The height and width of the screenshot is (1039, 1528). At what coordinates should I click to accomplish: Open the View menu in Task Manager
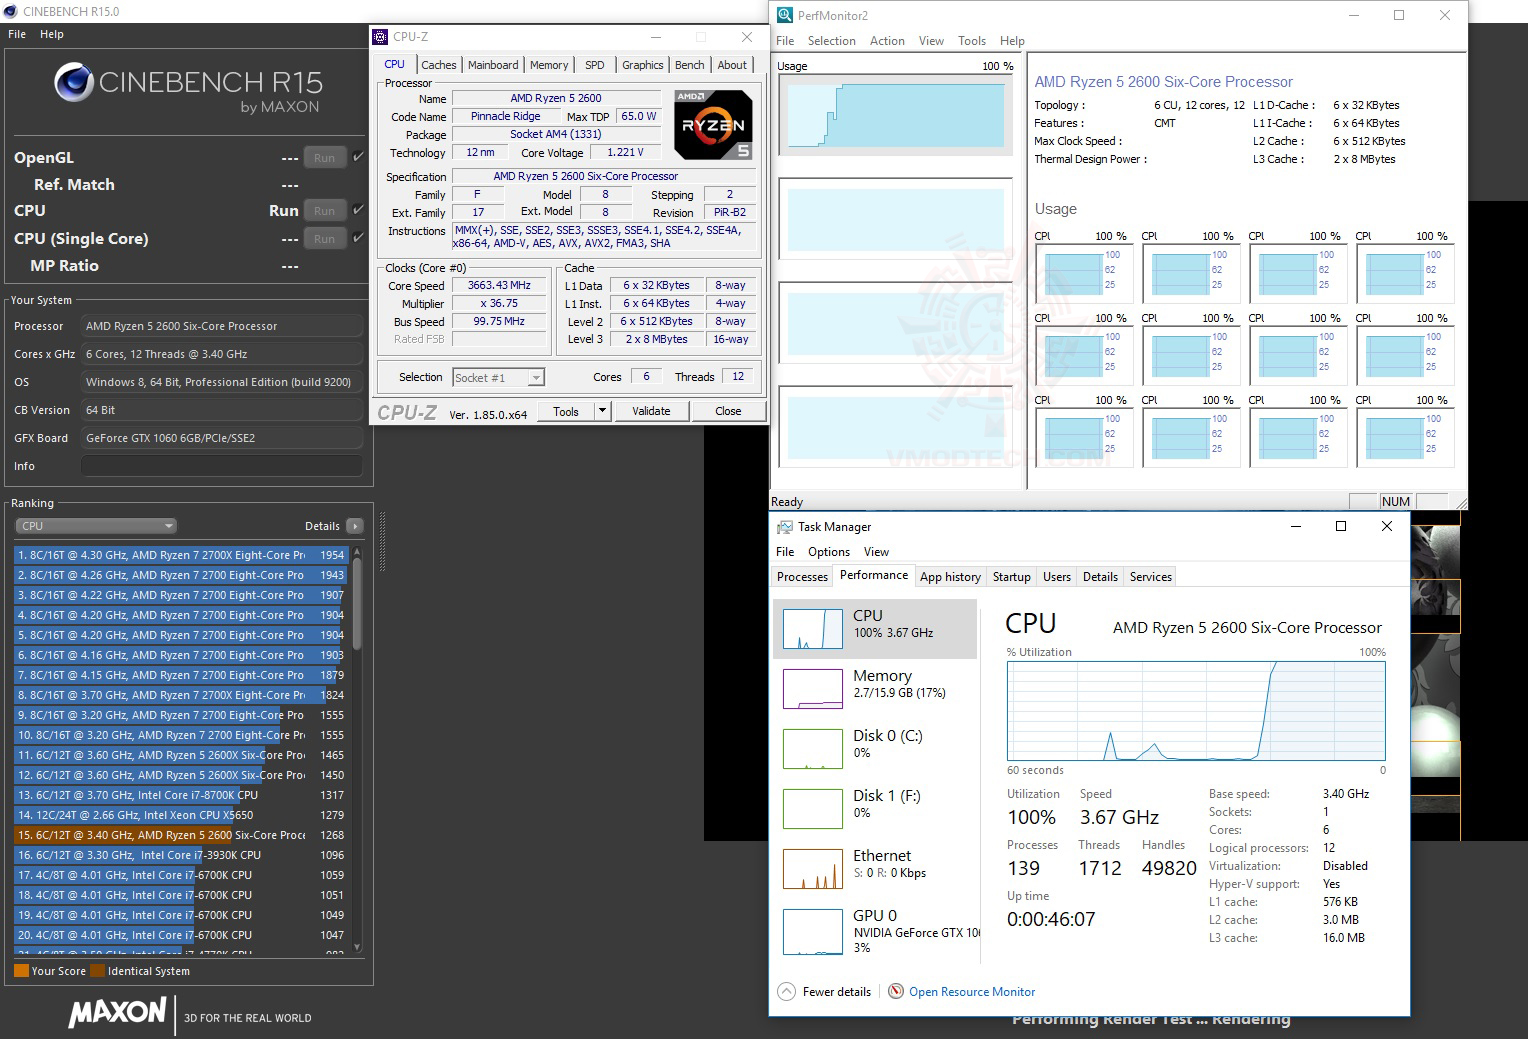click(x=876, y=552)
